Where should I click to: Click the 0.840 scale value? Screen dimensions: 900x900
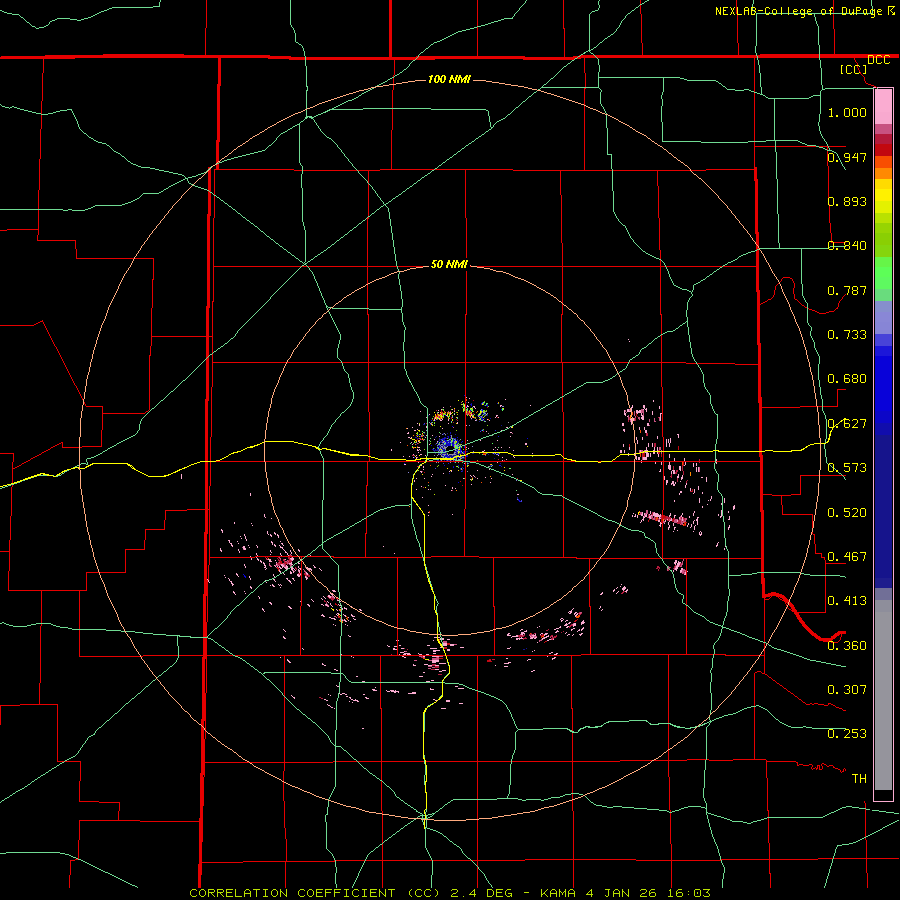(847, 246)
